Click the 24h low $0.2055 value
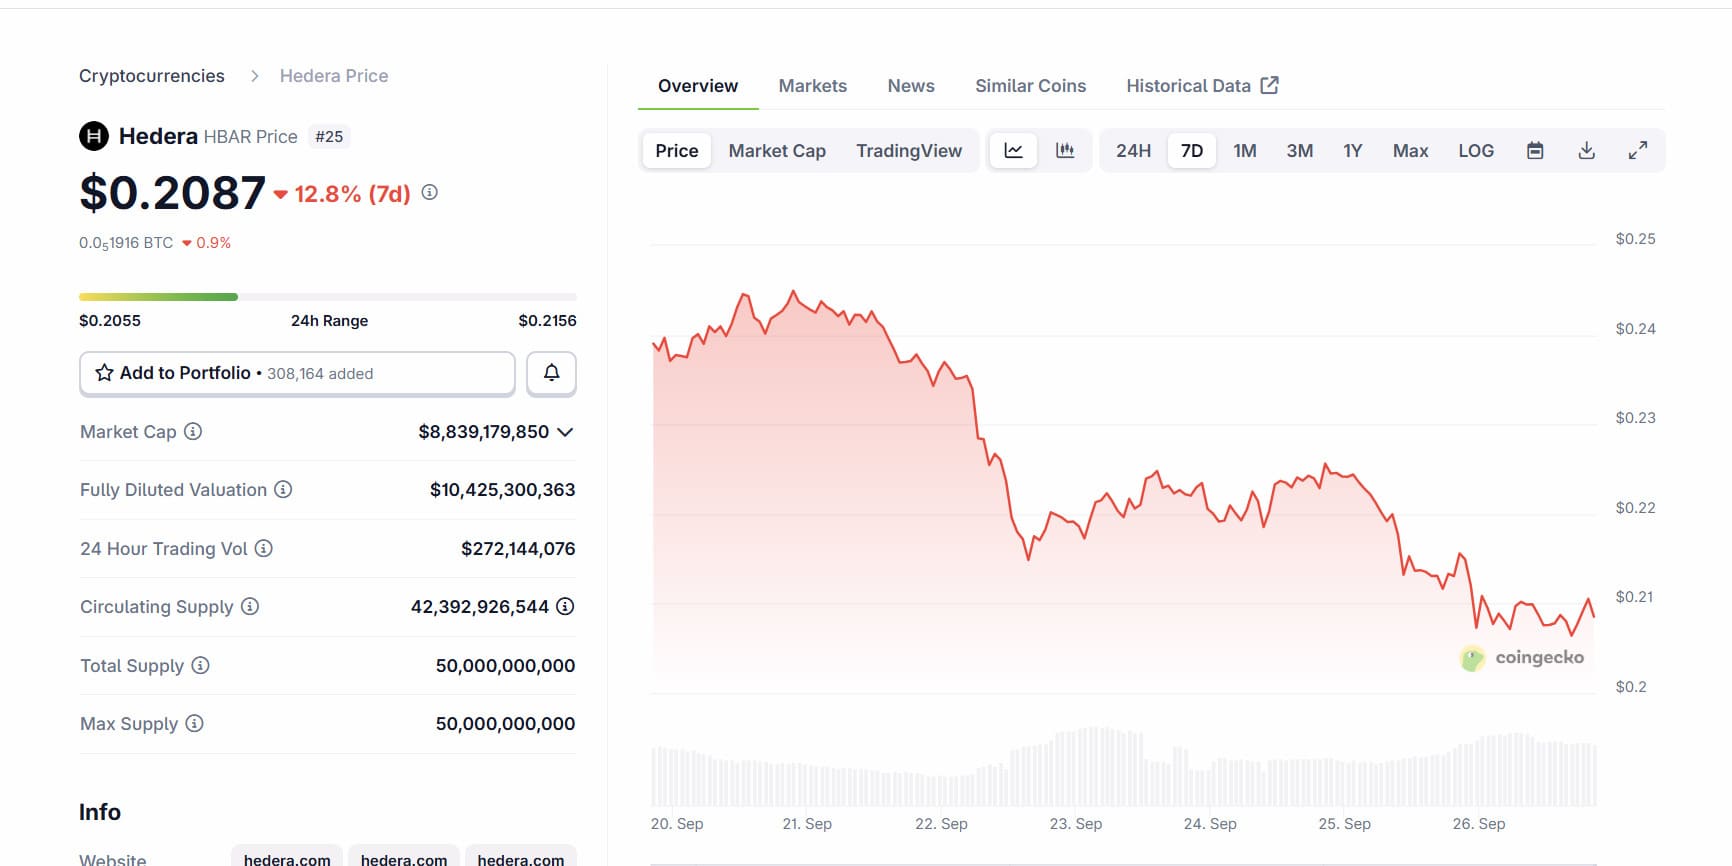The height and width of the screenshot is (866, 1732). pyautogui.click(x=110, y=321)
